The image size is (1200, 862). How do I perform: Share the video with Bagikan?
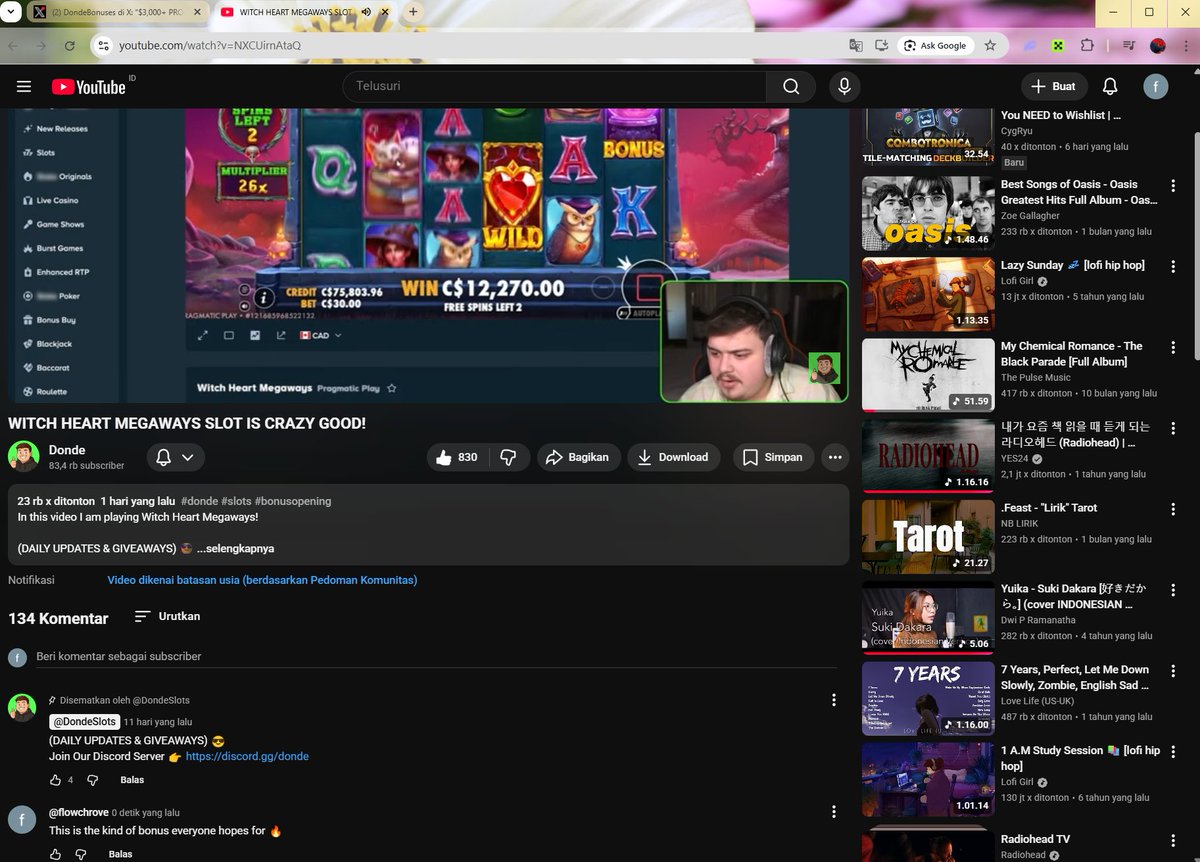[x=579, y=457]
